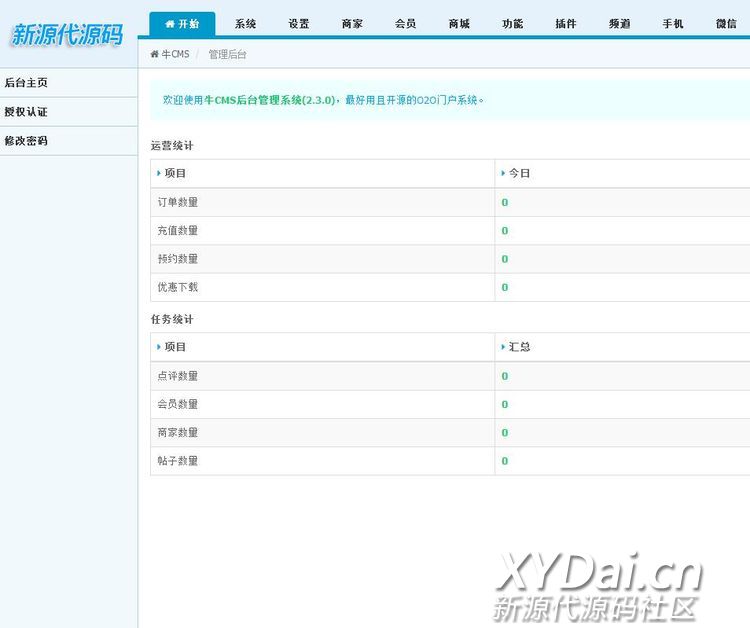Switch to the 设置 tab

point(299,24)
